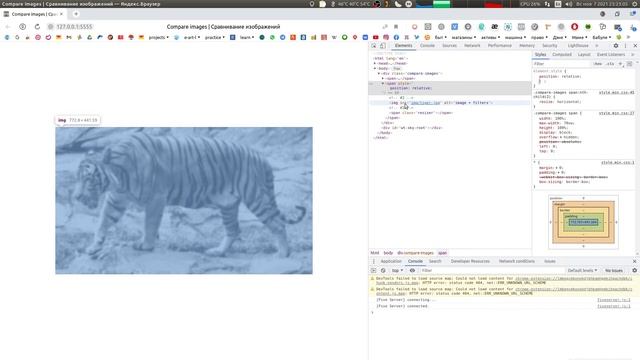This screenshot has height=360, width=640.
Task: Click body in the breadcrumb bar
Action: point(388,253)
